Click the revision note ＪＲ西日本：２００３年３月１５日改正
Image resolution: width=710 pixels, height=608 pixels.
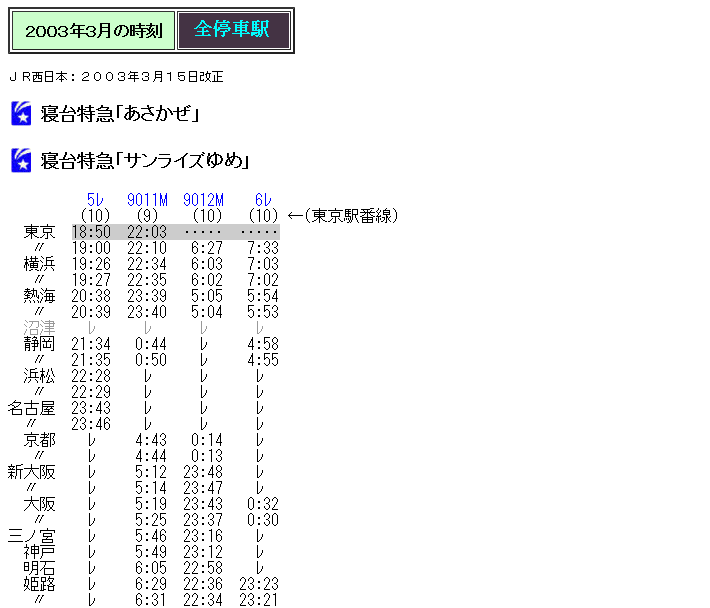(x=116, y=77)
